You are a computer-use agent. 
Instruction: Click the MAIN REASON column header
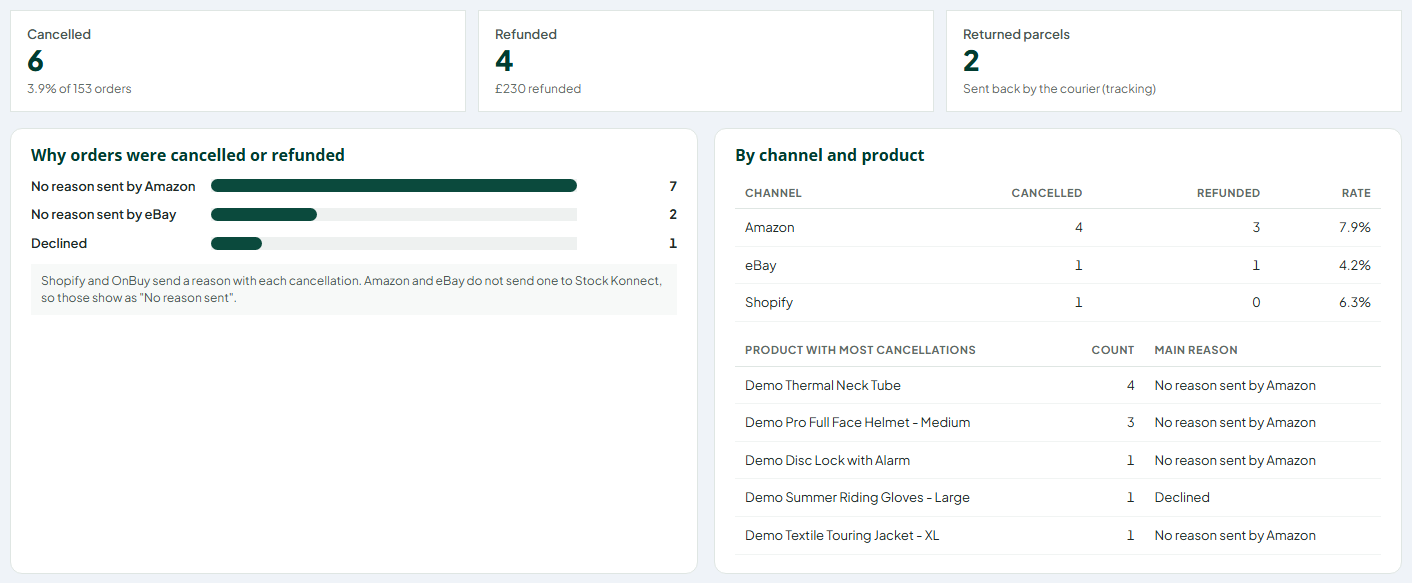pos(1196,350)
